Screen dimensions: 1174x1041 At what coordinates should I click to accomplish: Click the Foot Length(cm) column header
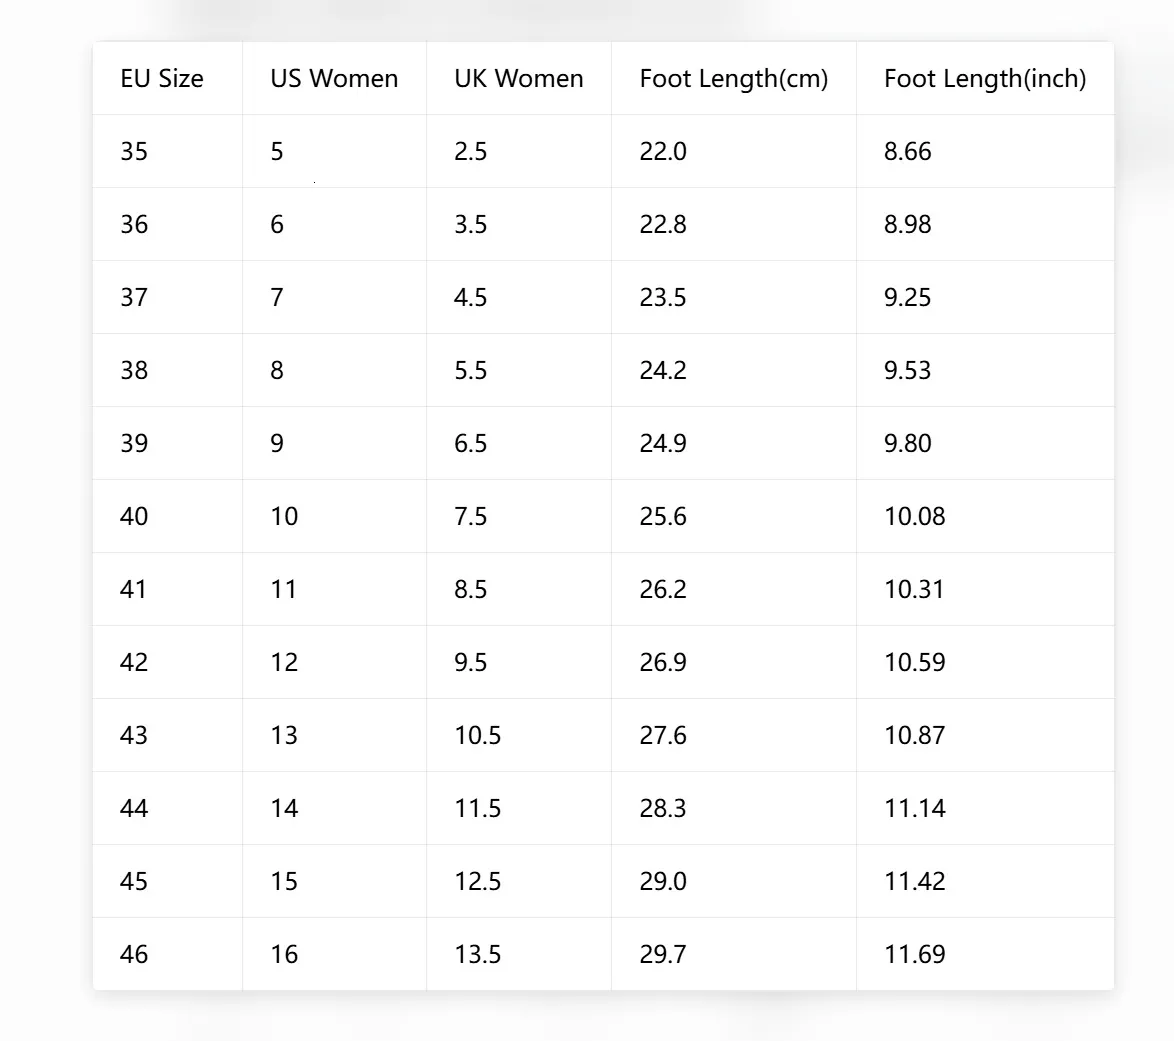pyautogui.click(x=734, y=79)
